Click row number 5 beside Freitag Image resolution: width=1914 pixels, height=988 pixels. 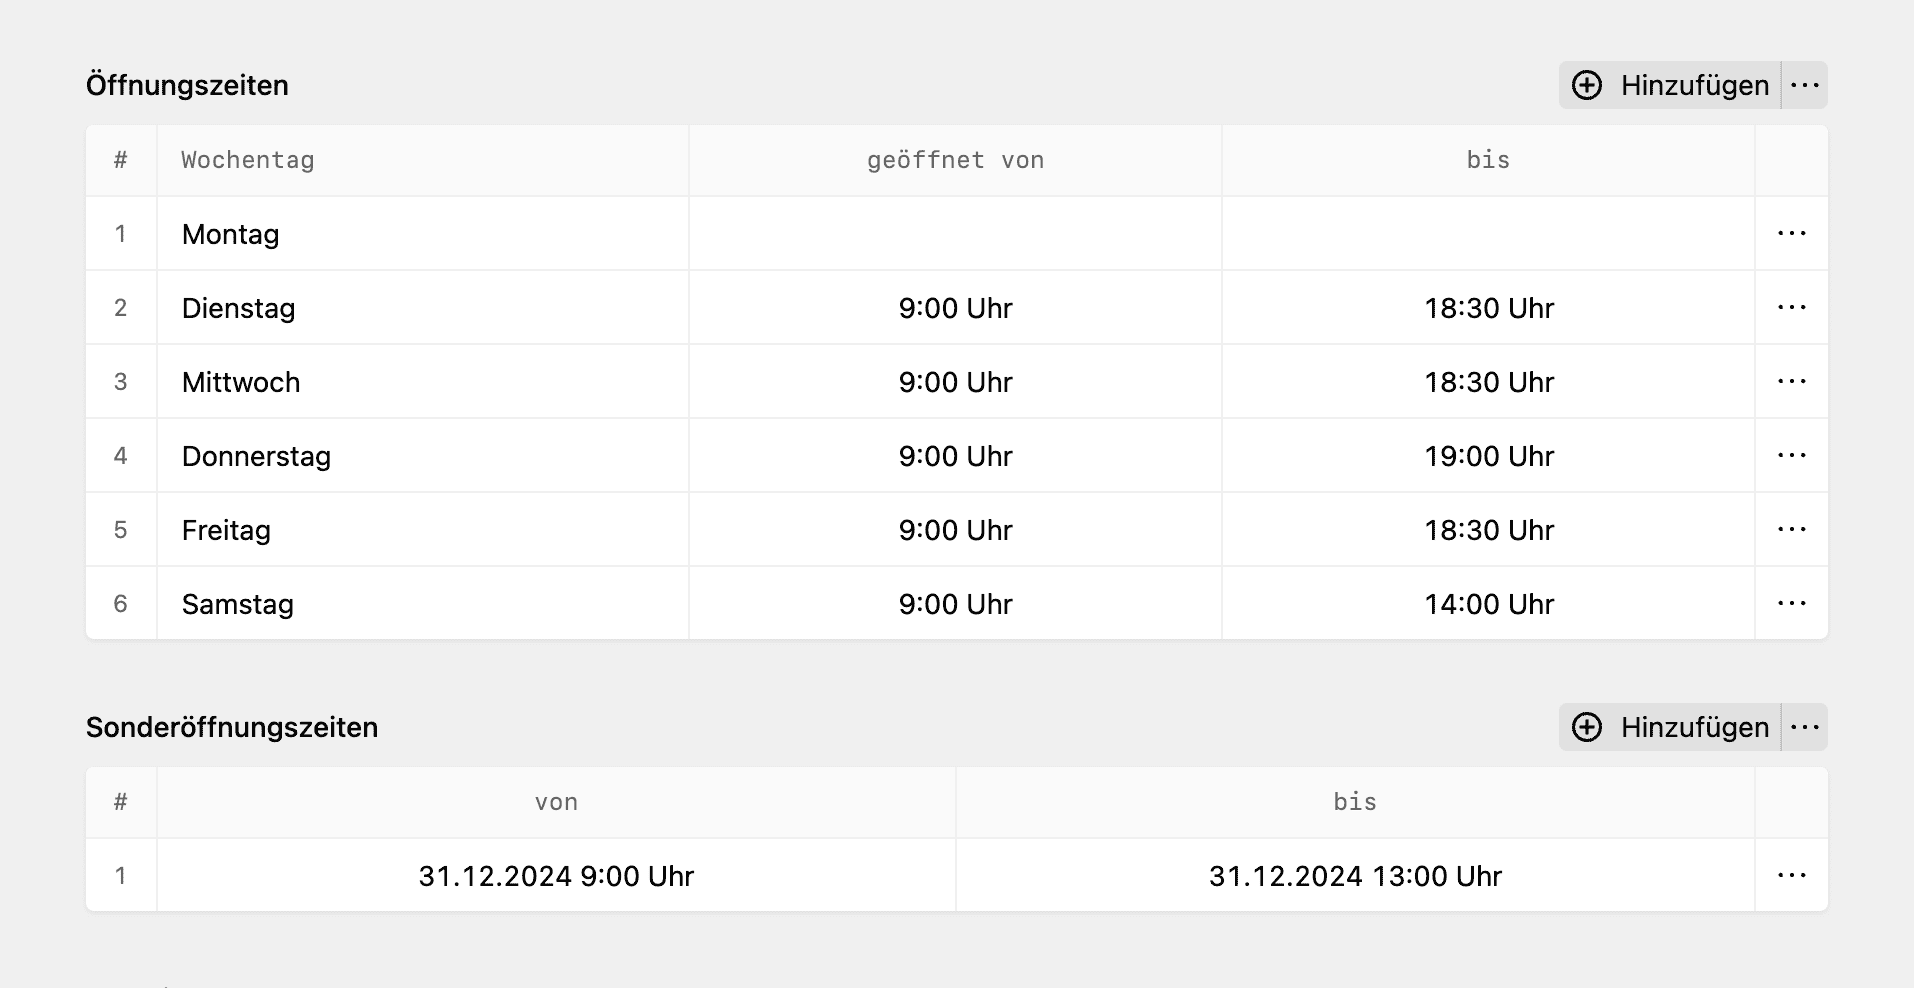(121, 530)
